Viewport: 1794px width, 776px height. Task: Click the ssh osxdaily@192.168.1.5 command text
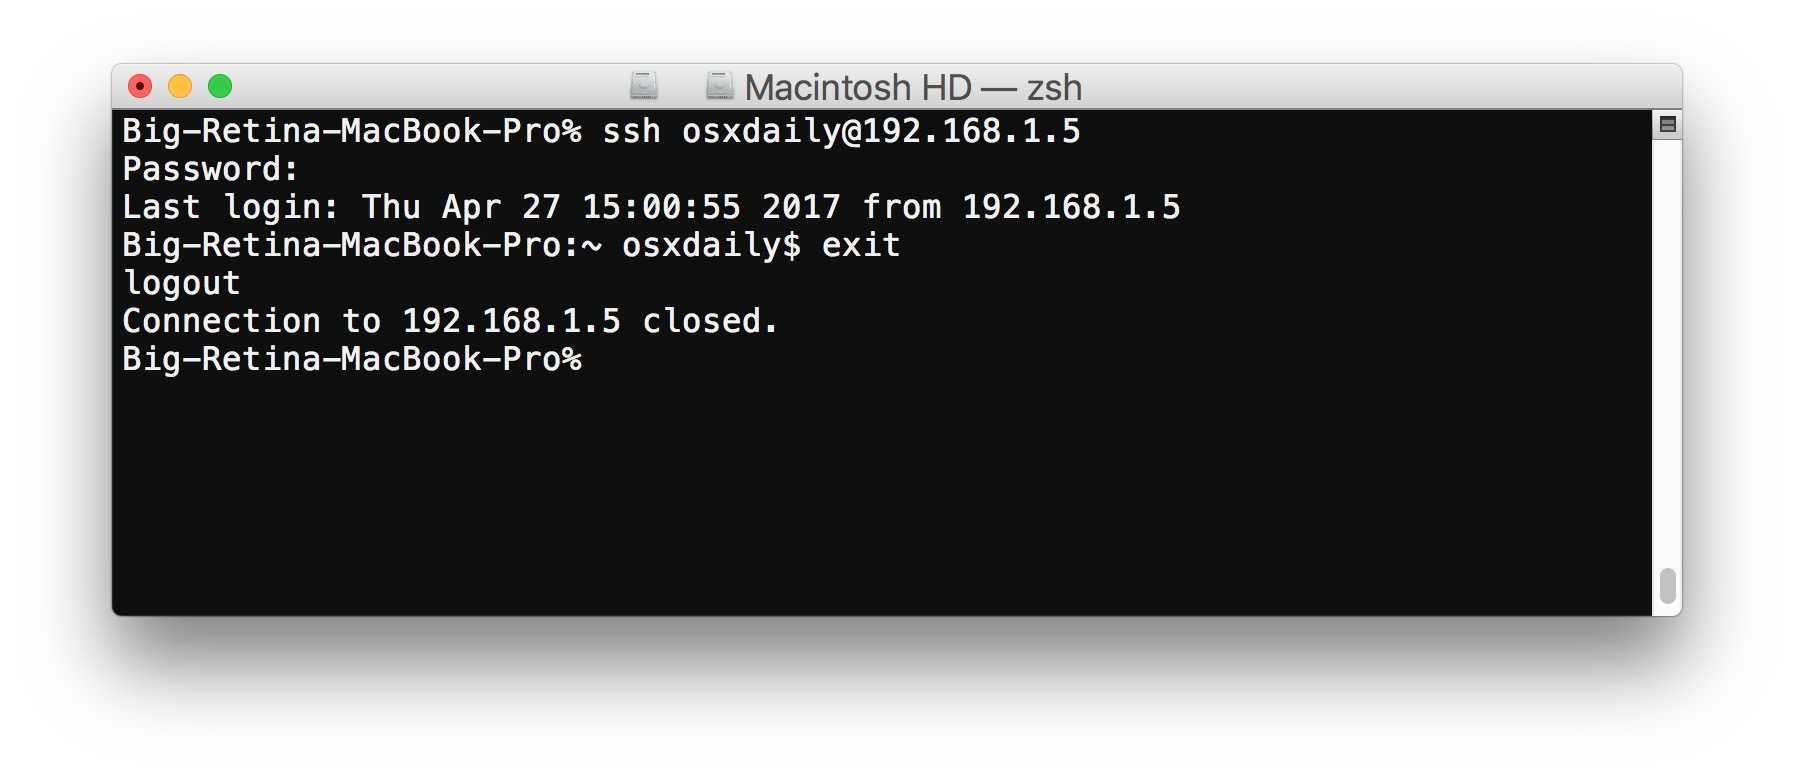click(841, 131)
